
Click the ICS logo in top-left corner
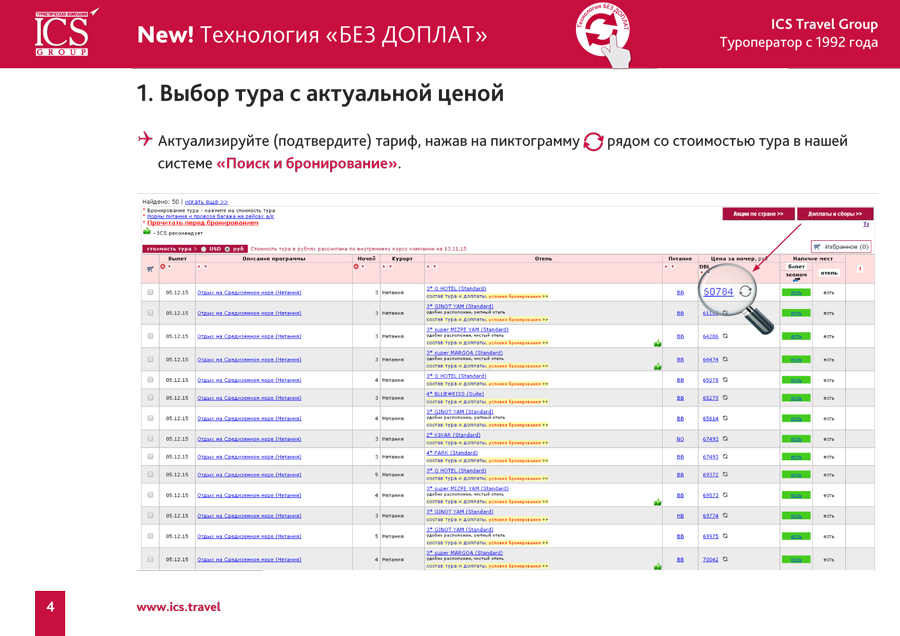[62, 33]
